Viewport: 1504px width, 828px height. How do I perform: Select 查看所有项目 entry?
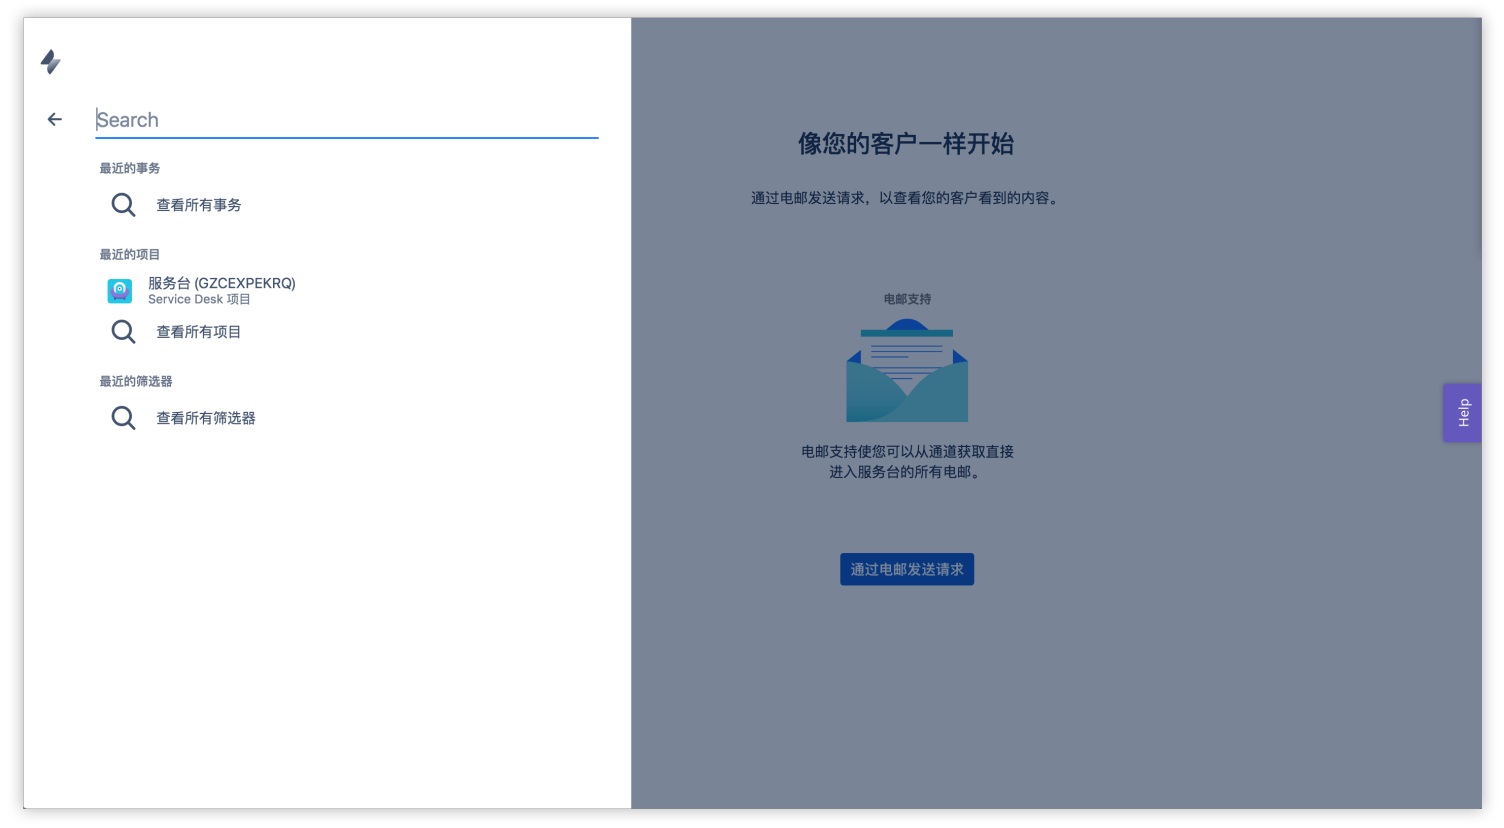198,332
